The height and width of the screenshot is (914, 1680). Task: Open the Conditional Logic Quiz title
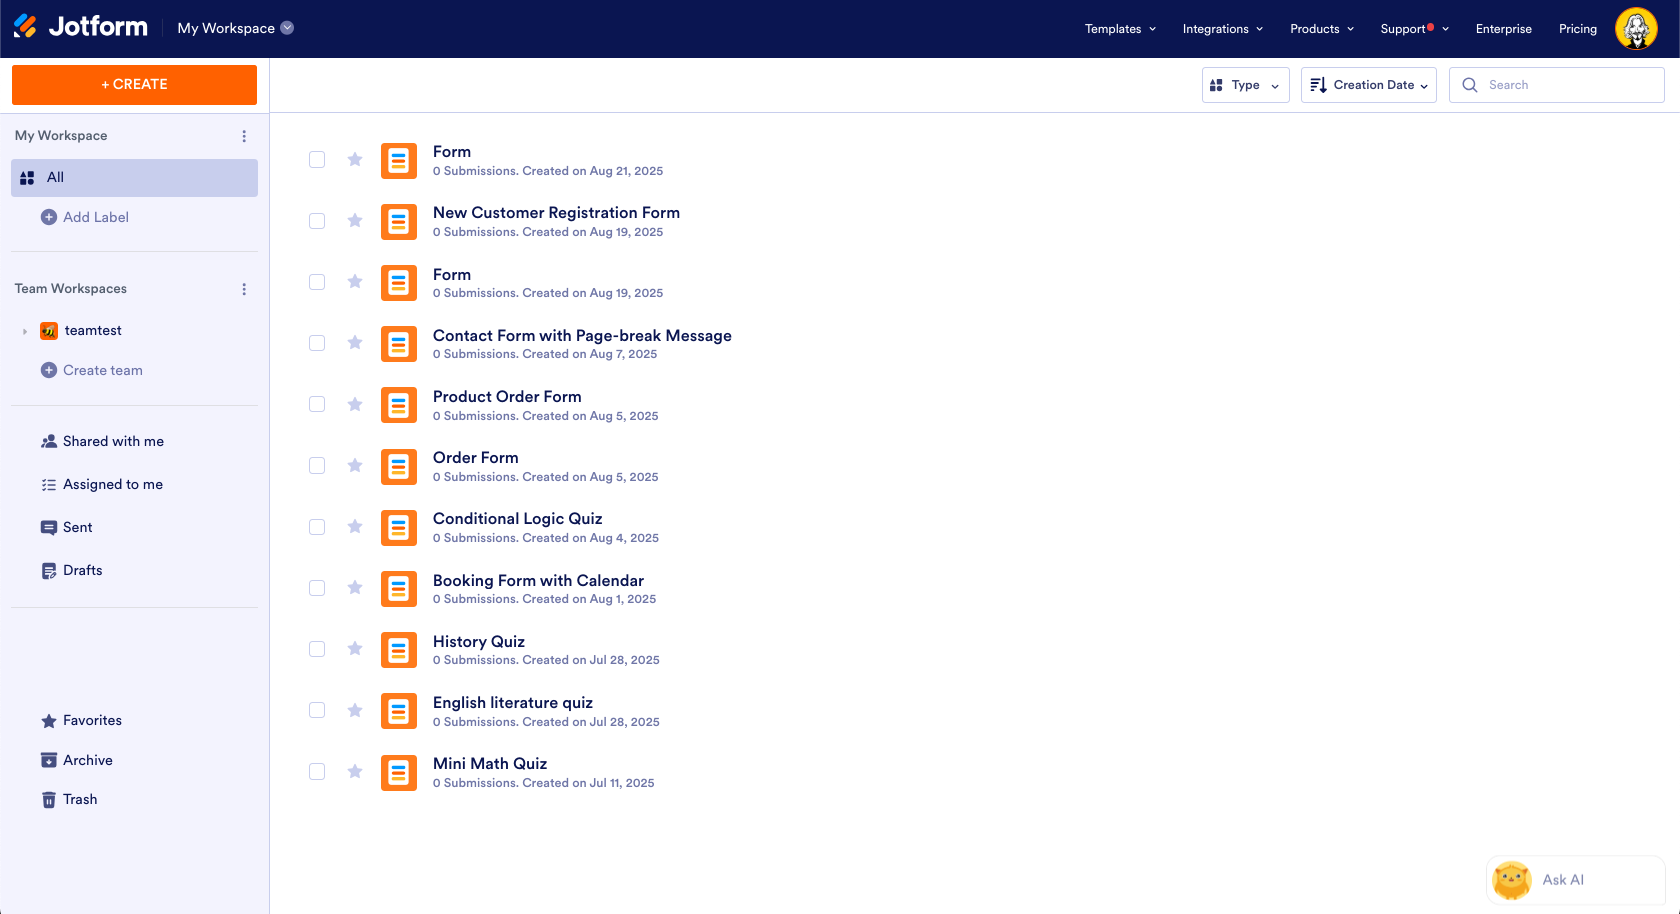click(517, 519)
